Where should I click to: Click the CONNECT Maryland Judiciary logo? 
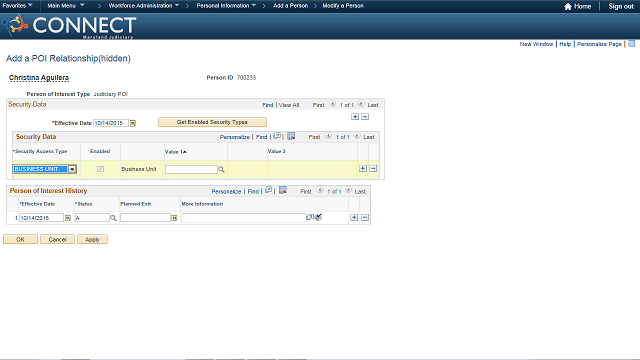69,27
